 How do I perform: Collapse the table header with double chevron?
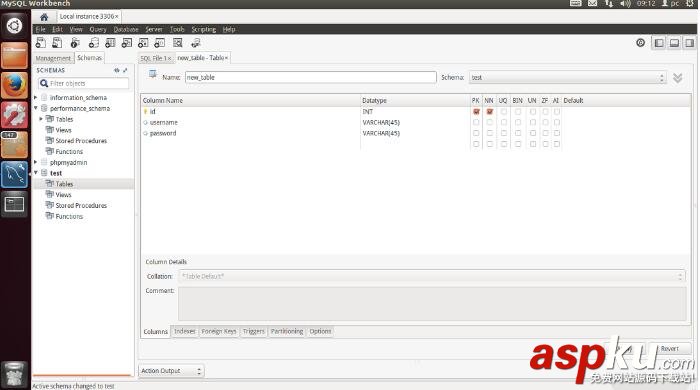point(678,78)
